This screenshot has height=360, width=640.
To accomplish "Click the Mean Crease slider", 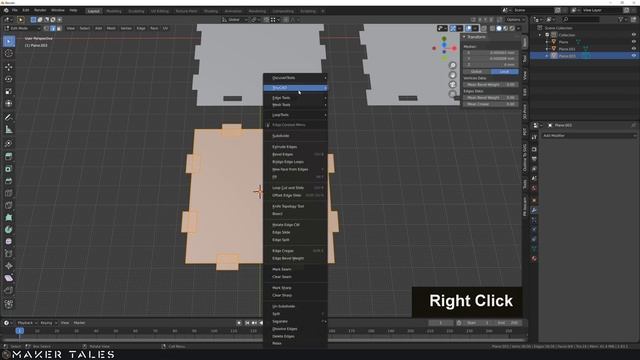I will coord(491,104).
